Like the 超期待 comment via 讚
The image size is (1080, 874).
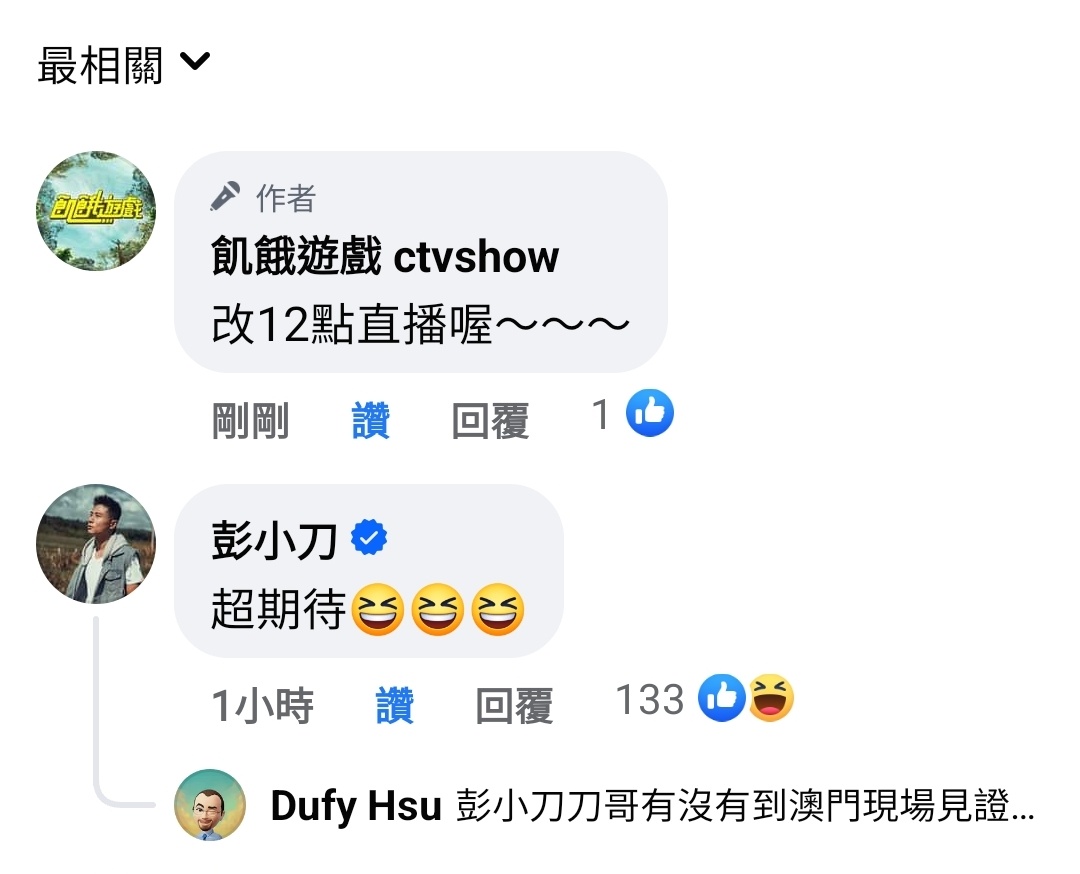[x=395, y=705]
